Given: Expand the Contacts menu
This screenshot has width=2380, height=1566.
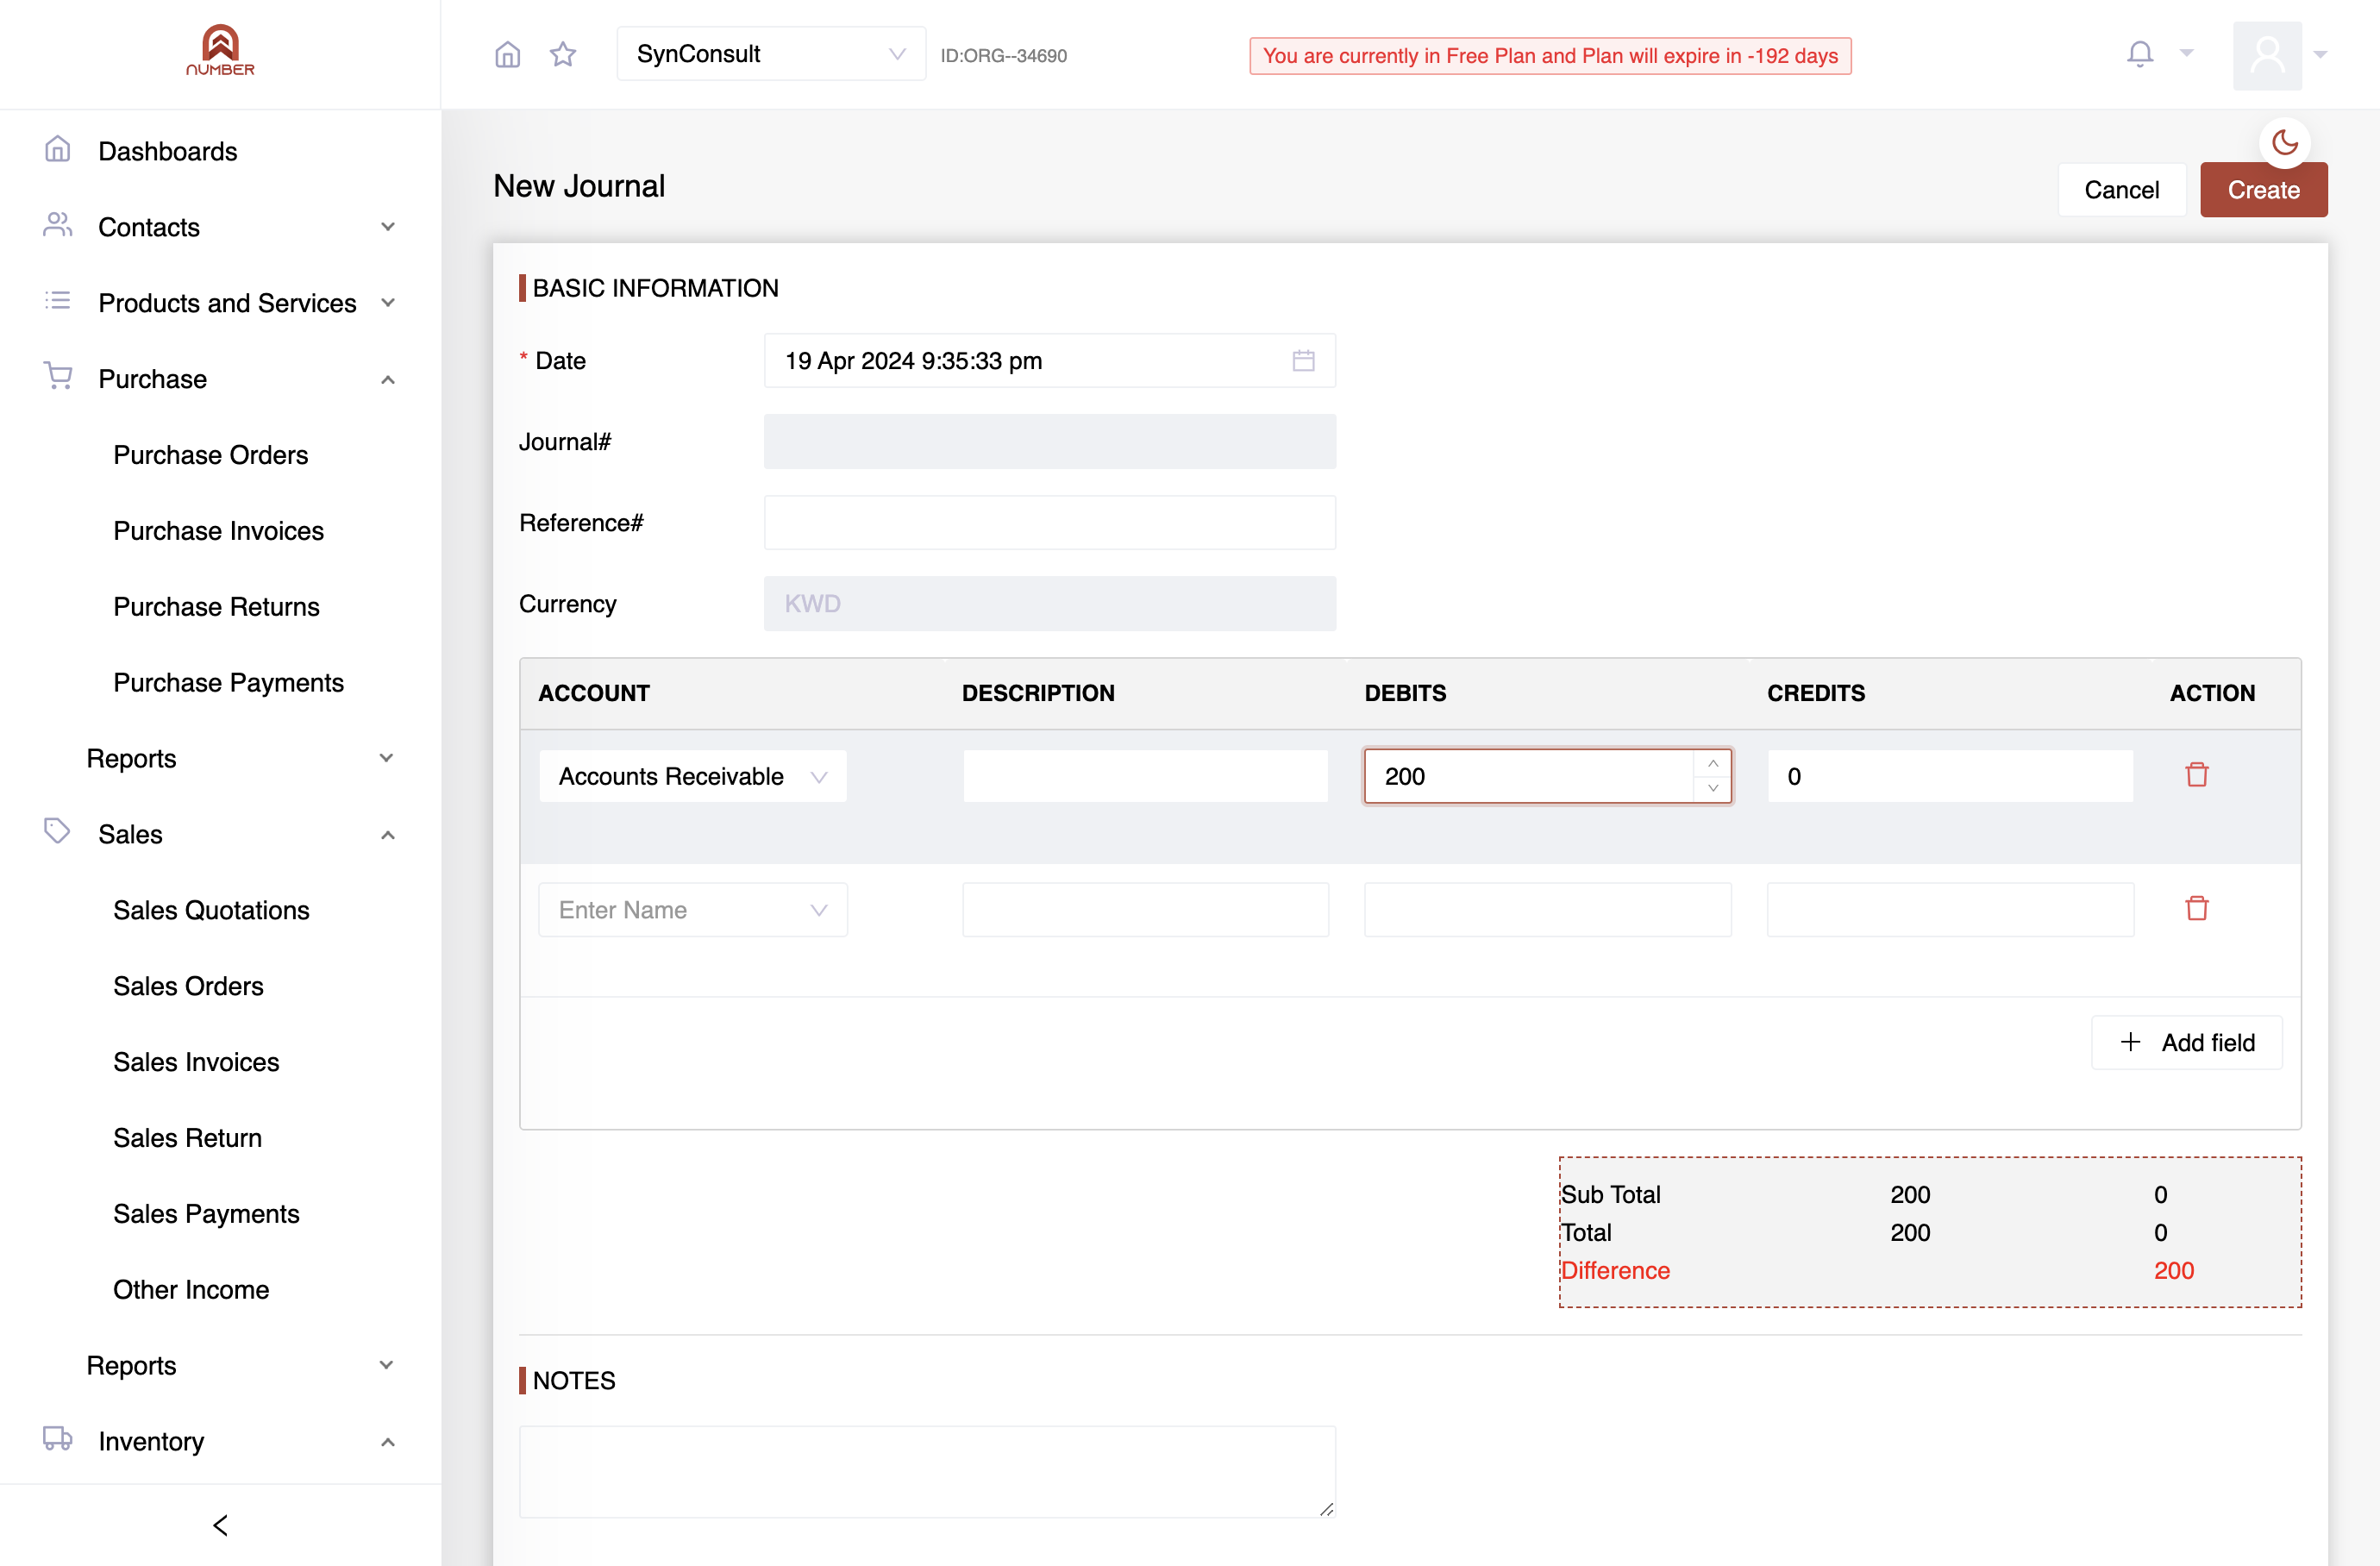Looking at the screenshot, I should pyautogui.click(x=220, y=227).
